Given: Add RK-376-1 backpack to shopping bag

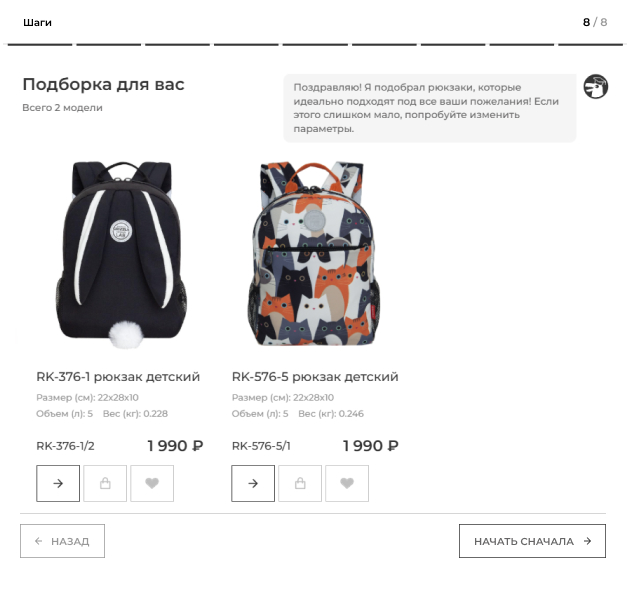Looking at the screenshot, I should pos(105,483).
